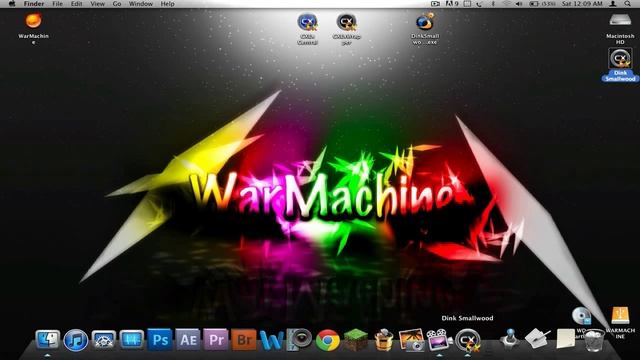
Task: Launch the movie camera app in dock
Action: click(x=439, y=340)
